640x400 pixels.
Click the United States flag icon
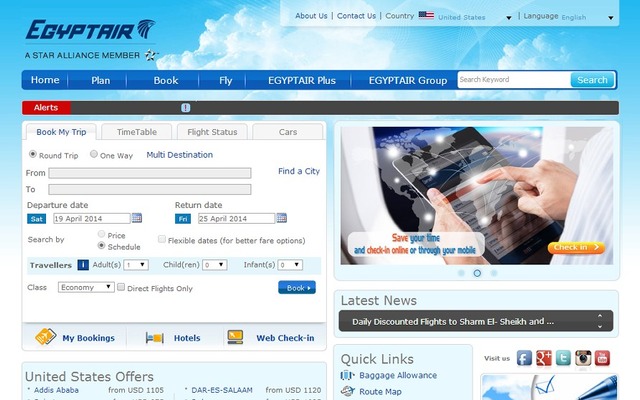[x=426, y=16]
